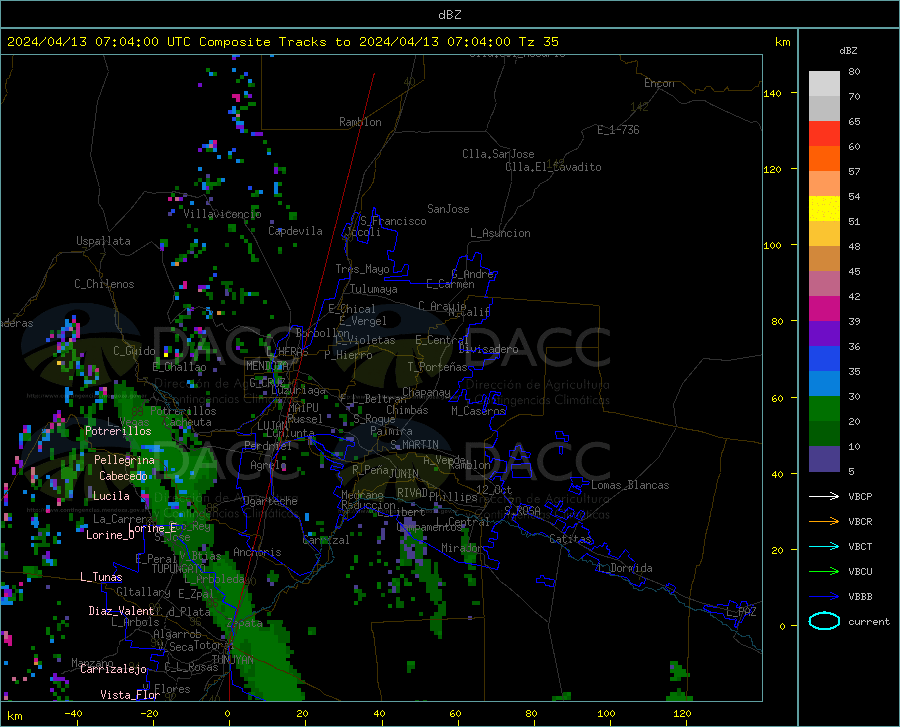Click the 'VBCP' legend label

860,496
